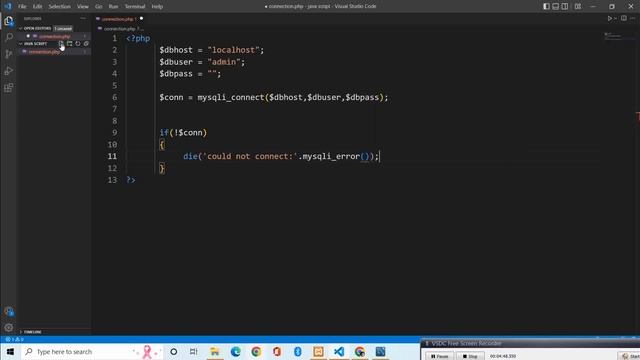Open the Terminal menu
This screenshot has height=360, width=640.
coord(135,7)
